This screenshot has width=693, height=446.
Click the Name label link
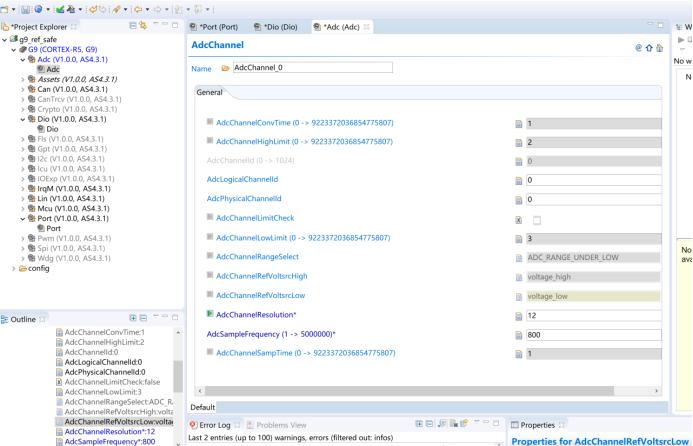tap(201, 69)
